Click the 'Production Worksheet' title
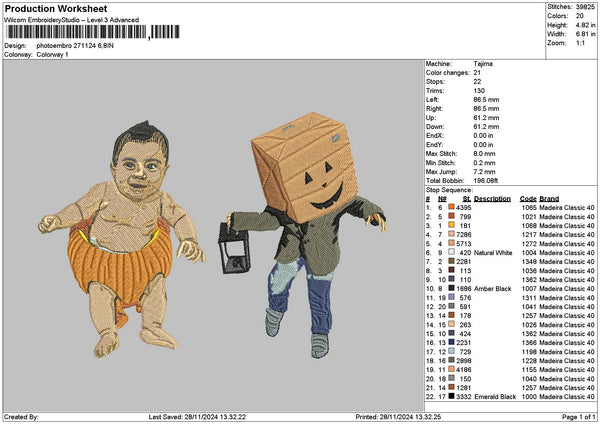Screen dimensions: 600x424 (56, 8)
